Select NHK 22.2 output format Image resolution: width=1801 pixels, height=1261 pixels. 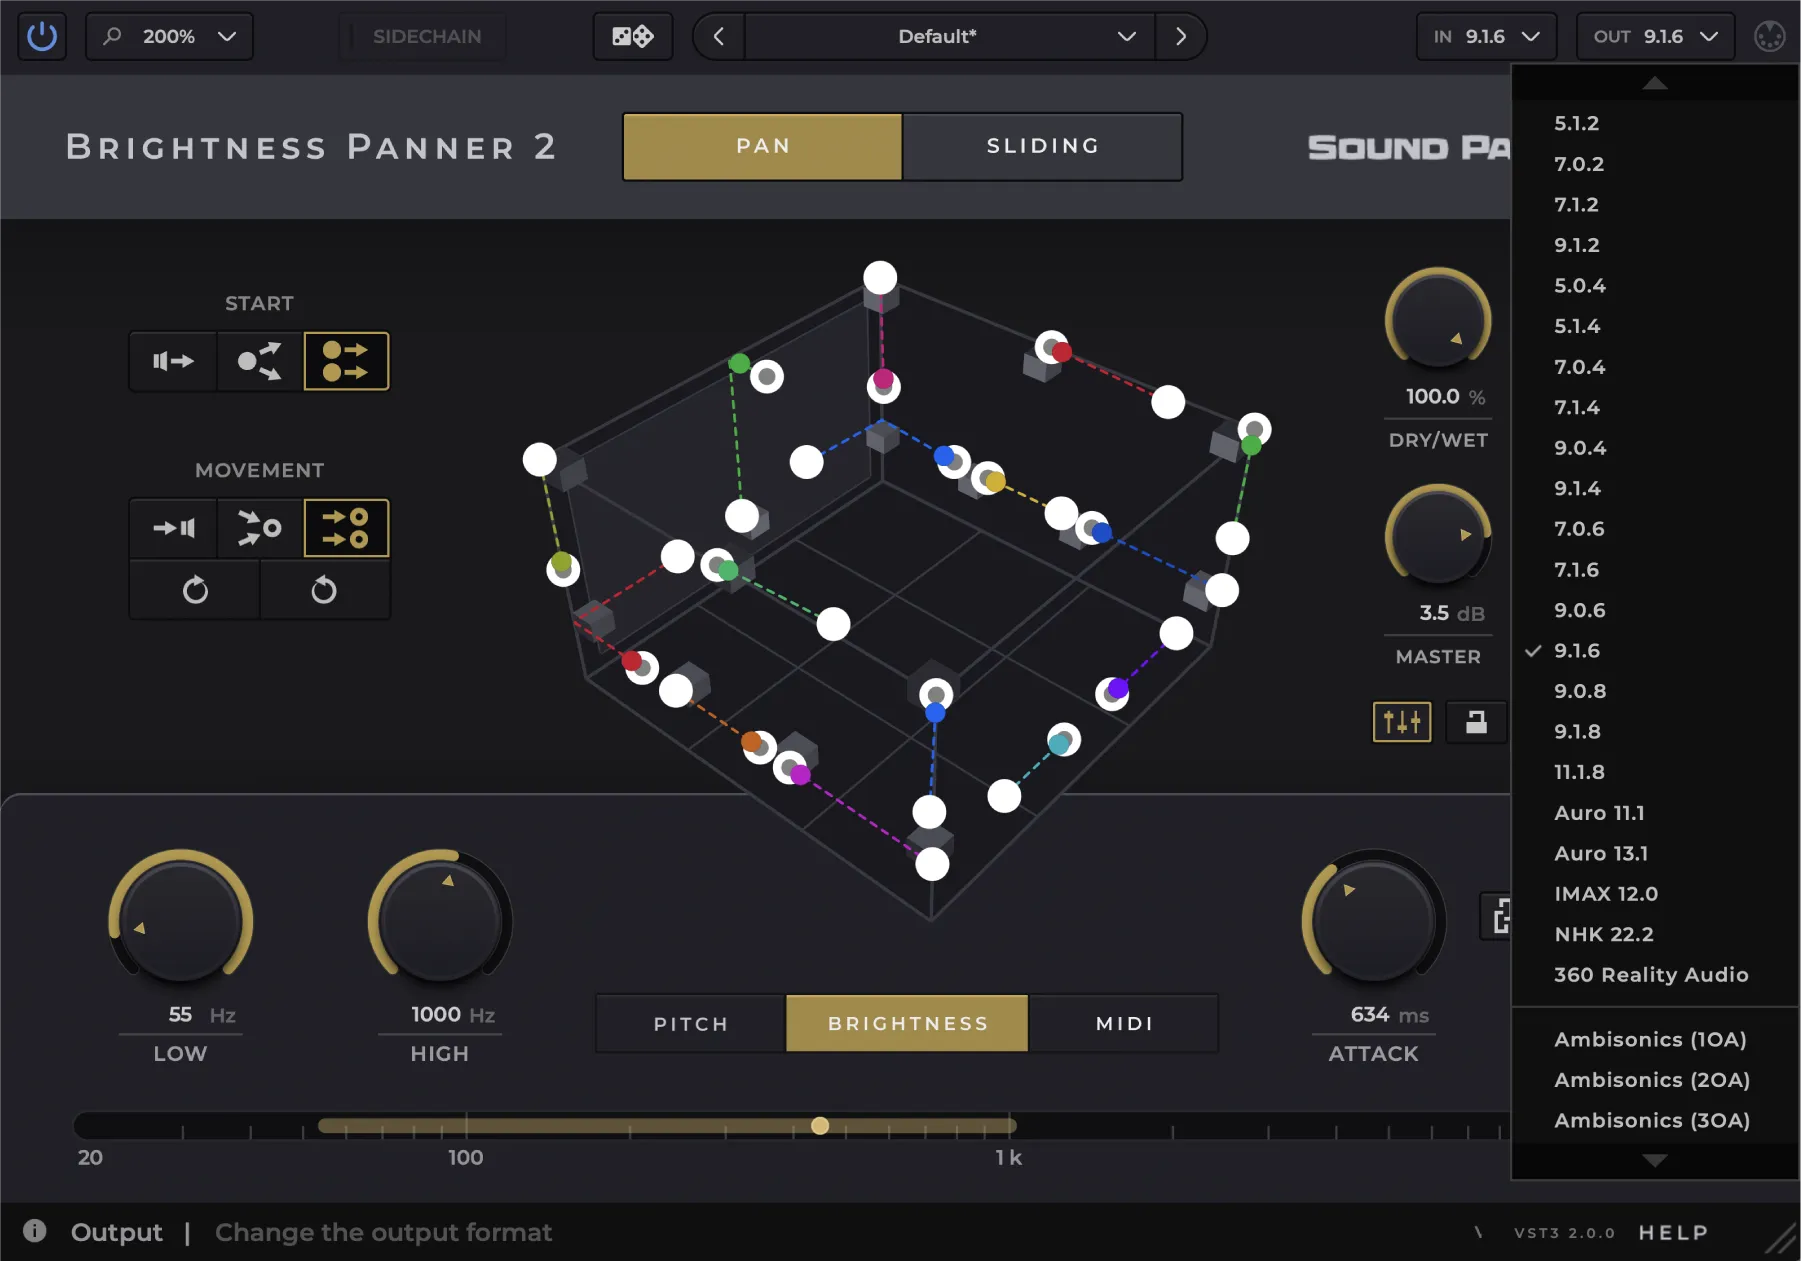pos(1655,934)
